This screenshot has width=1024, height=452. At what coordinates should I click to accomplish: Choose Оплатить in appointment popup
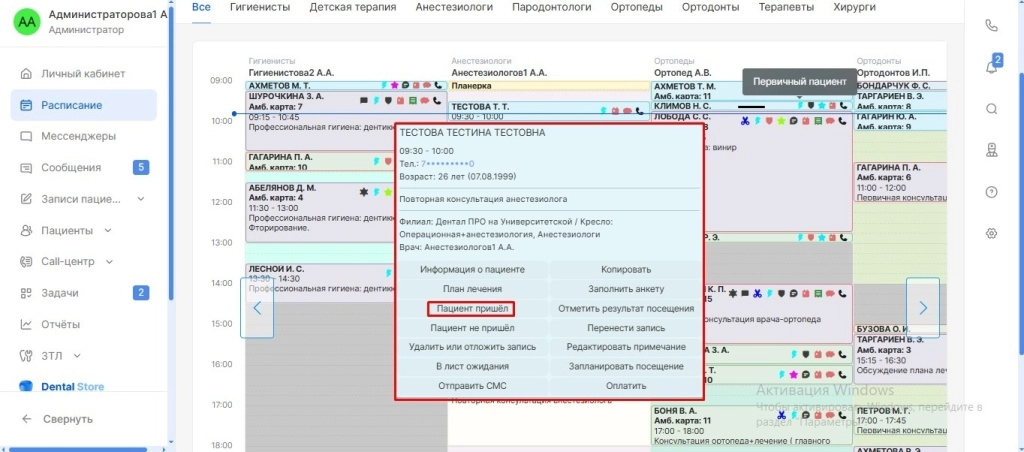point(625,385)
